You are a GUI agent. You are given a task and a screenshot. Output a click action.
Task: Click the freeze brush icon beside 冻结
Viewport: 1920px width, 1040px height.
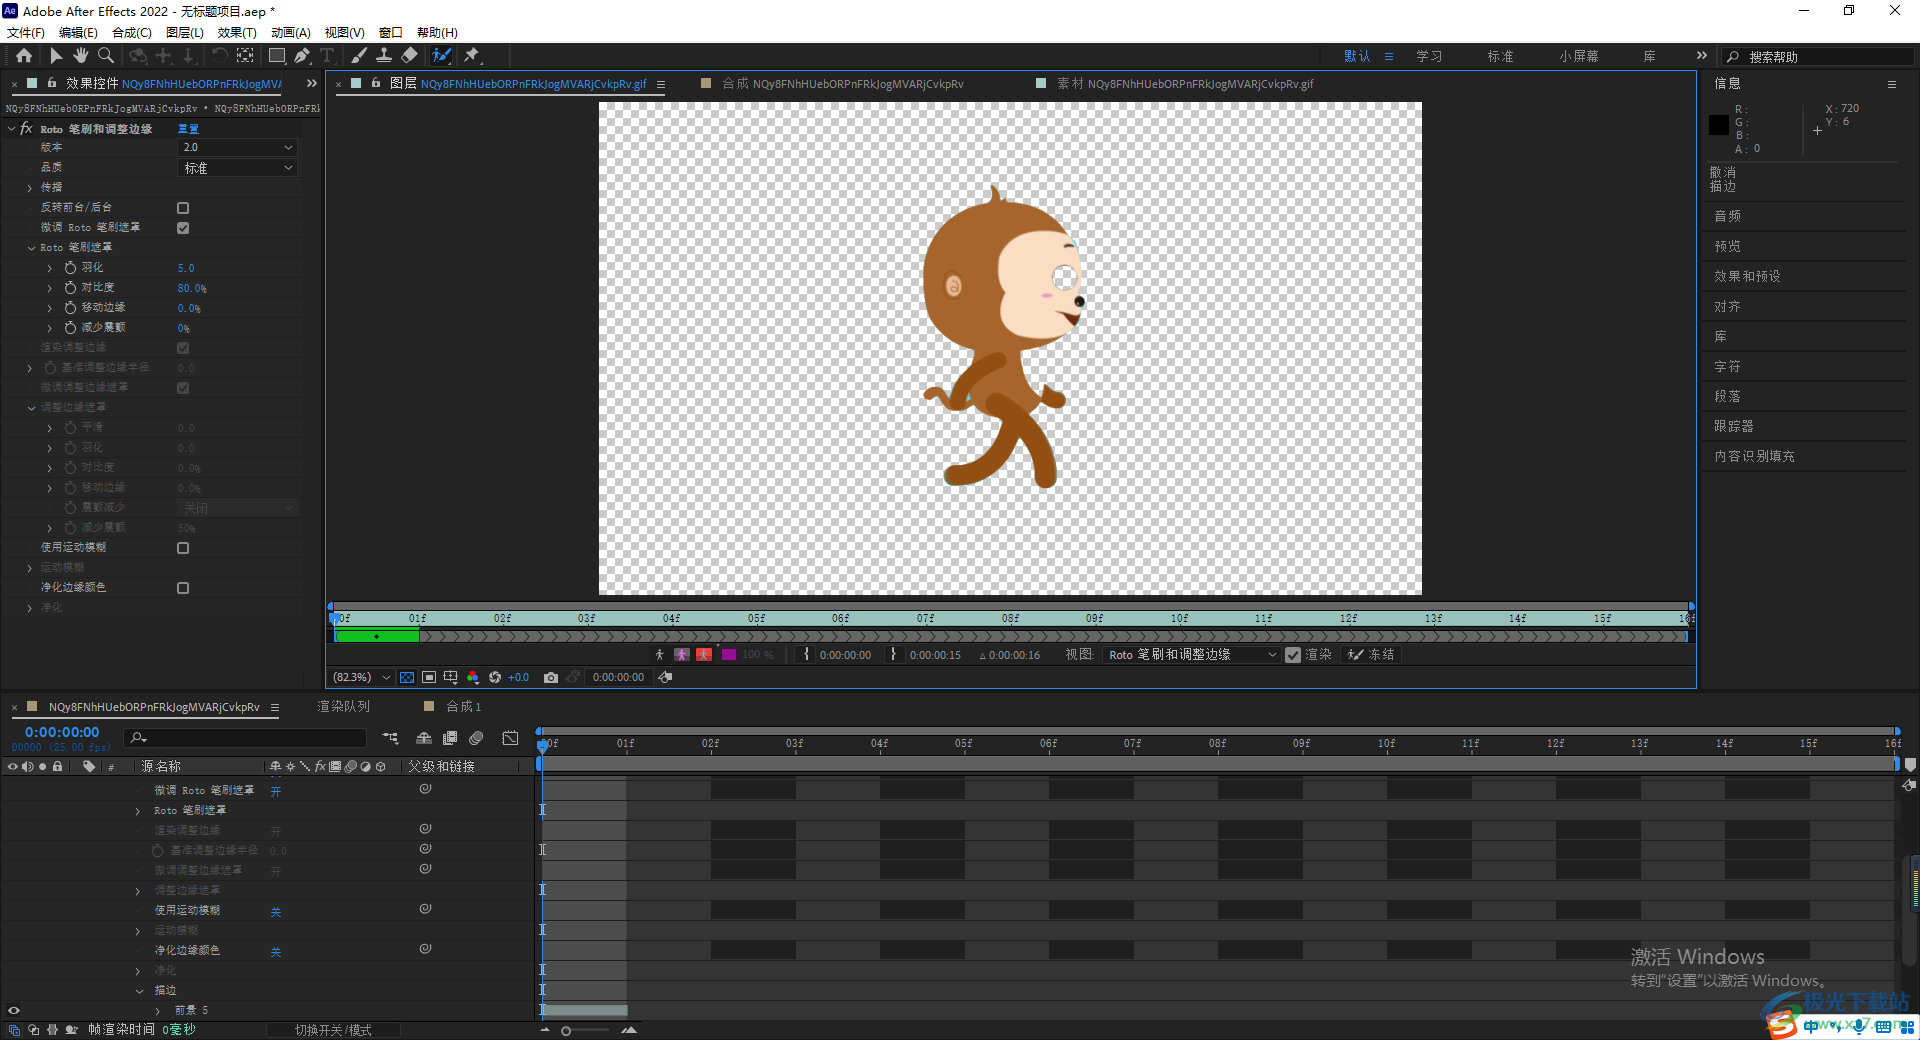(x=1356, y=654)
